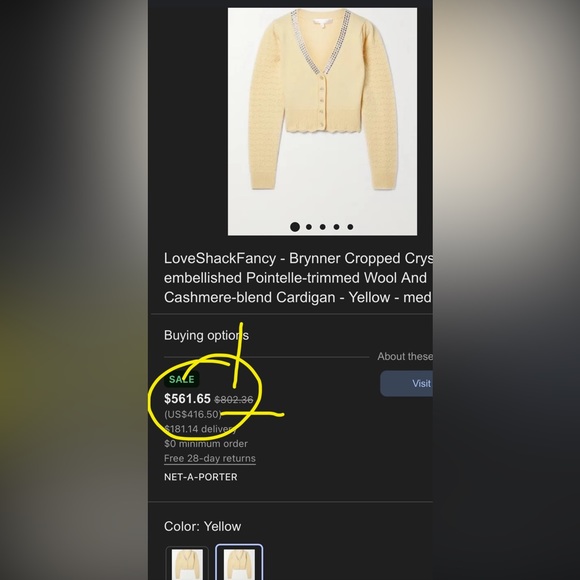Click the LoveShackFancy product title text
Screen dimensions: 580x580
click(x=298, y=278)
